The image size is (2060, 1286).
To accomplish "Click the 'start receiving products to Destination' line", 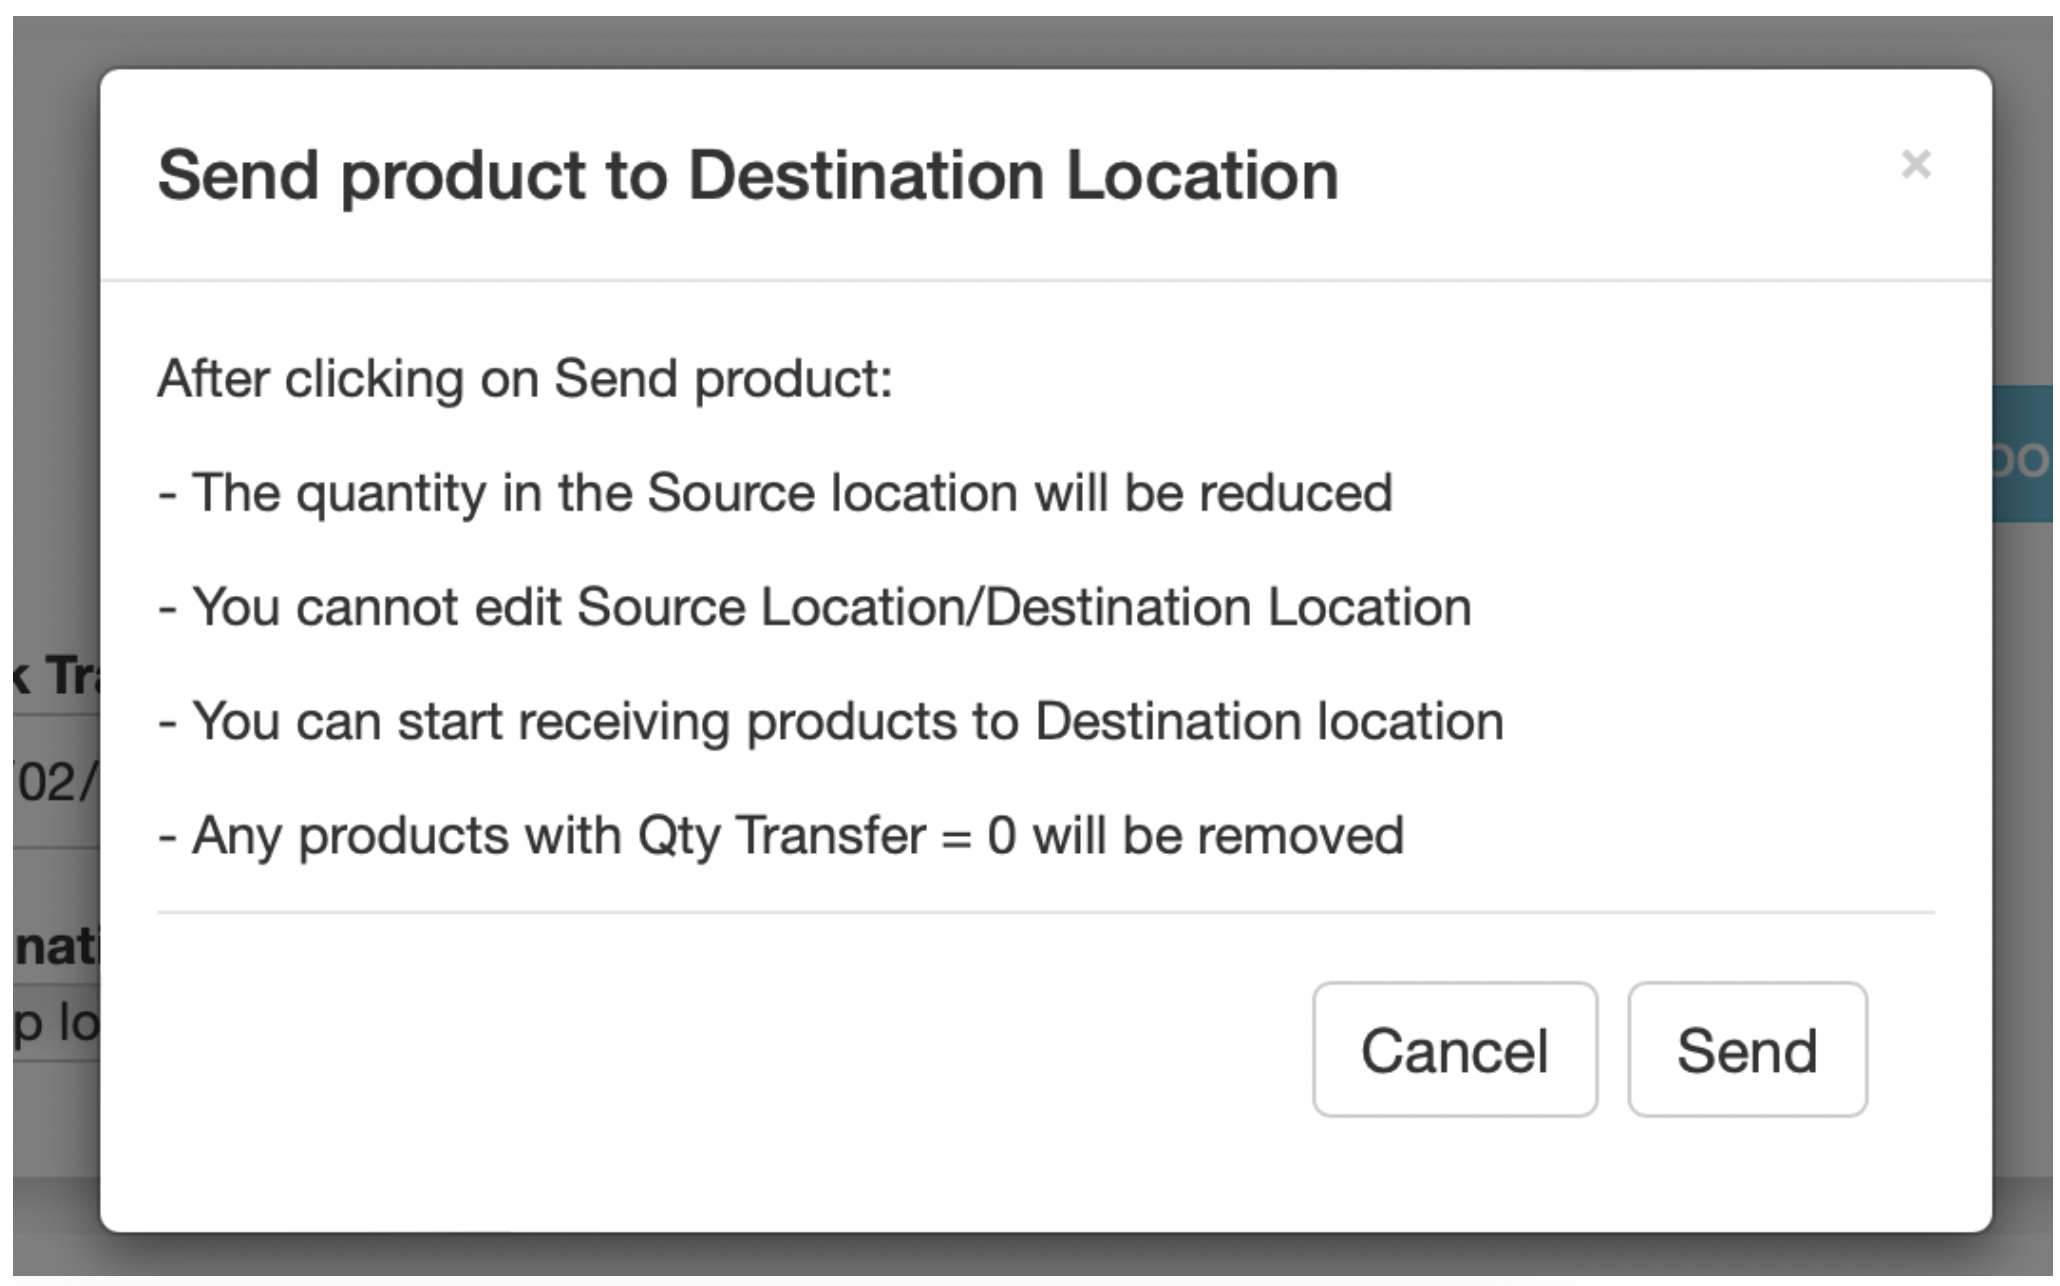I will [x=831, y=721].
